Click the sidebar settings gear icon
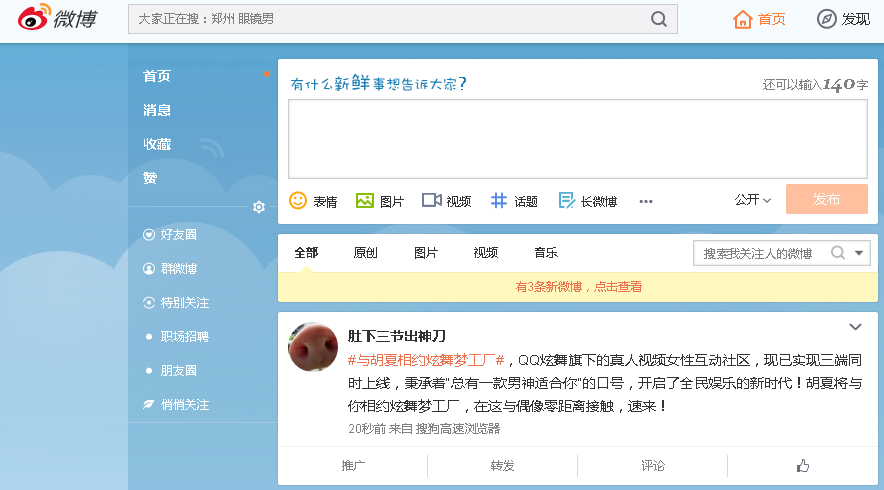Viewport: 884px width, 490px height. coord(259,207)
